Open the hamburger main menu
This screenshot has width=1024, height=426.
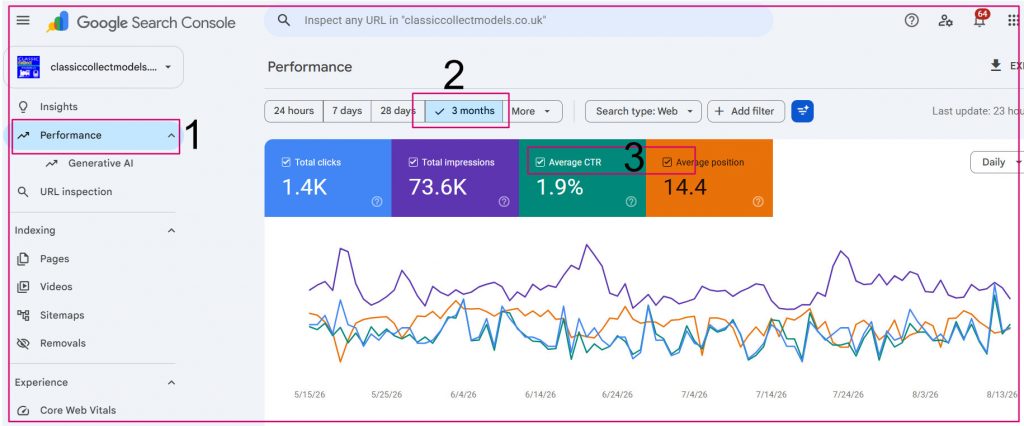23,20
